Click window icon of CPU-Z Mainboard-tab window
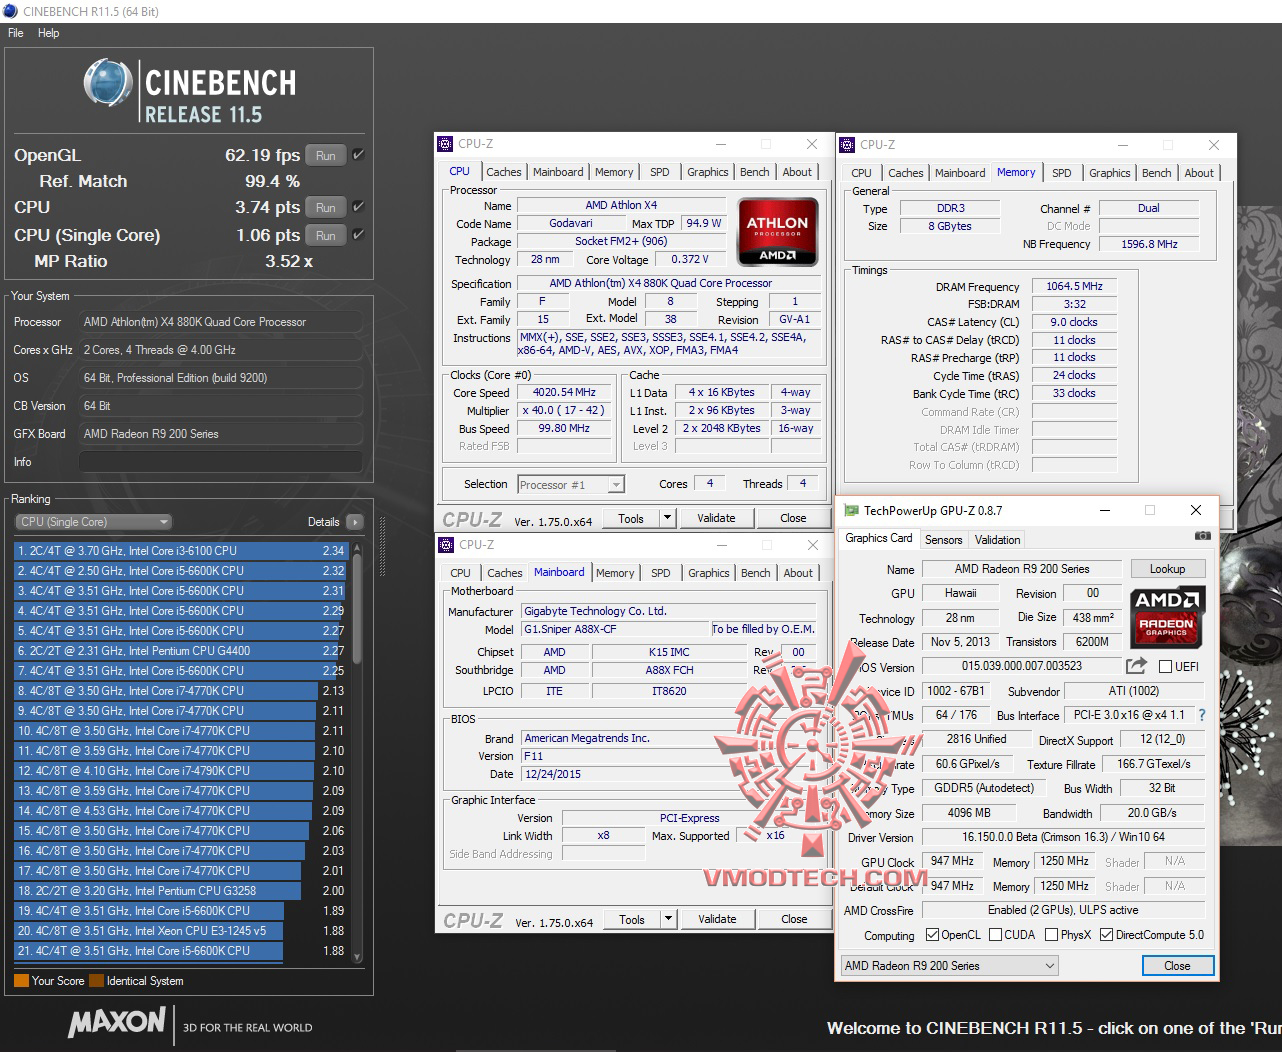This screenshot has width=1282, height=1052. point(446,545)
